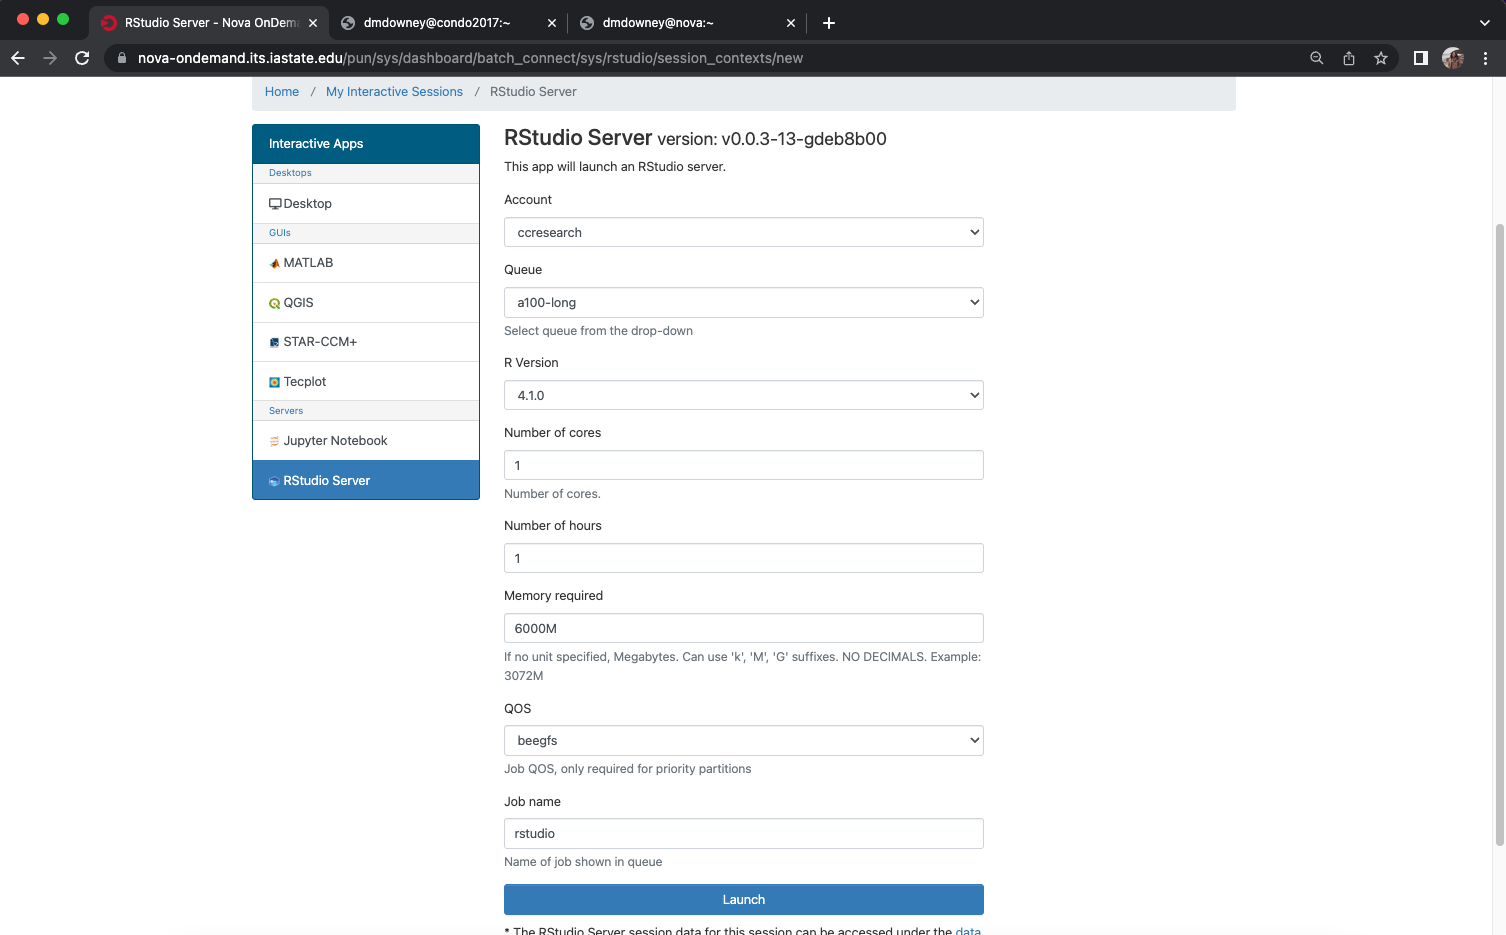Click the STAR-CCM+ logo icon

click(275, 343)
